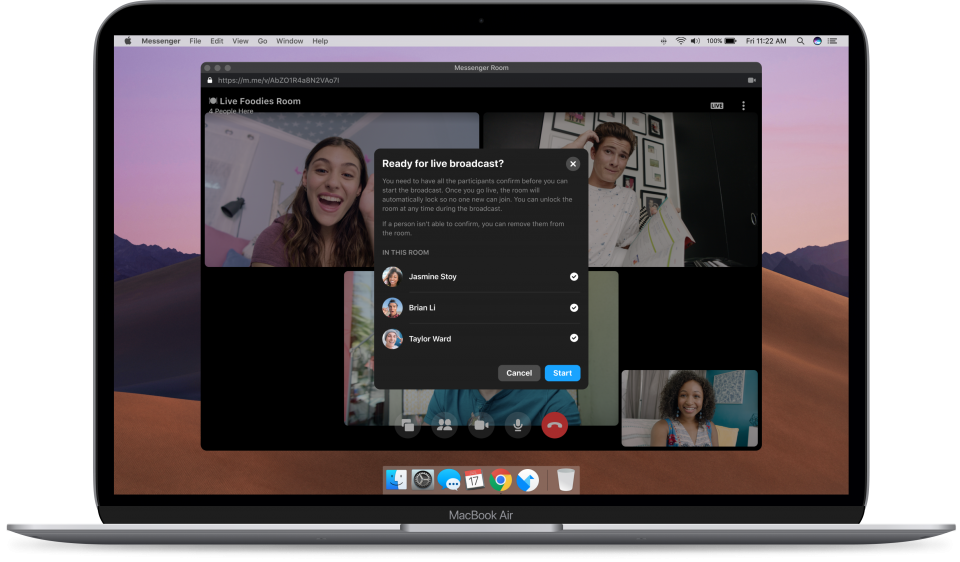Mute the microphone
This screenshot has height=562, width=960.
pos(518,425)
